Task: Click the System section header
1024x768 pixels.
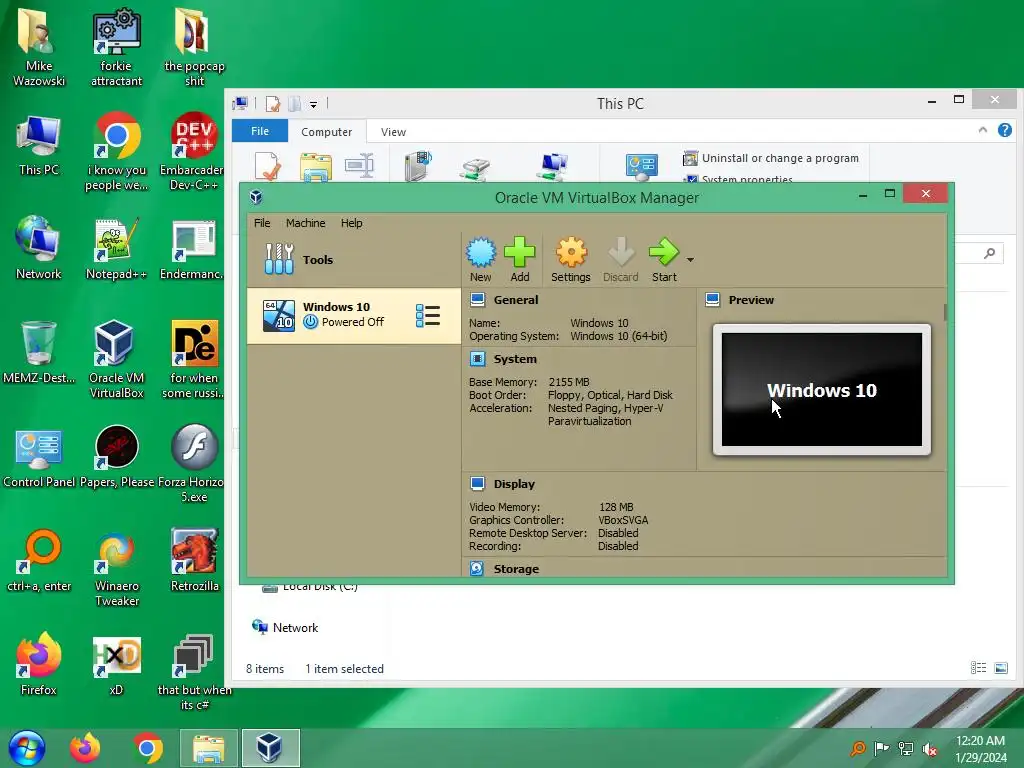Action: coord(515,359)
